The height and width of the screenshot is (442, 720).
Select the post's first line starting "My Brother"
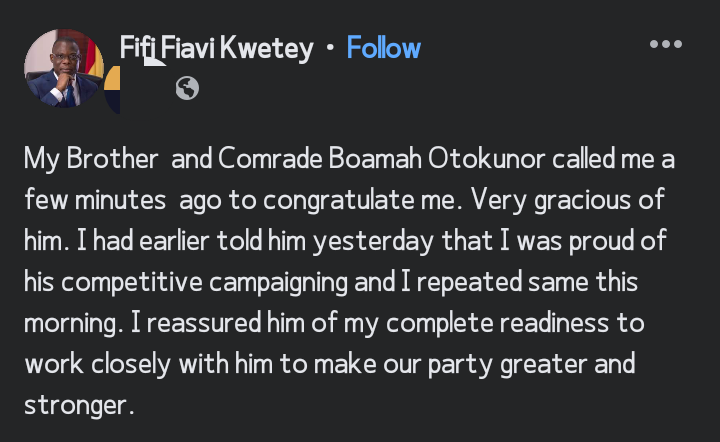click(x=350, y=160)
